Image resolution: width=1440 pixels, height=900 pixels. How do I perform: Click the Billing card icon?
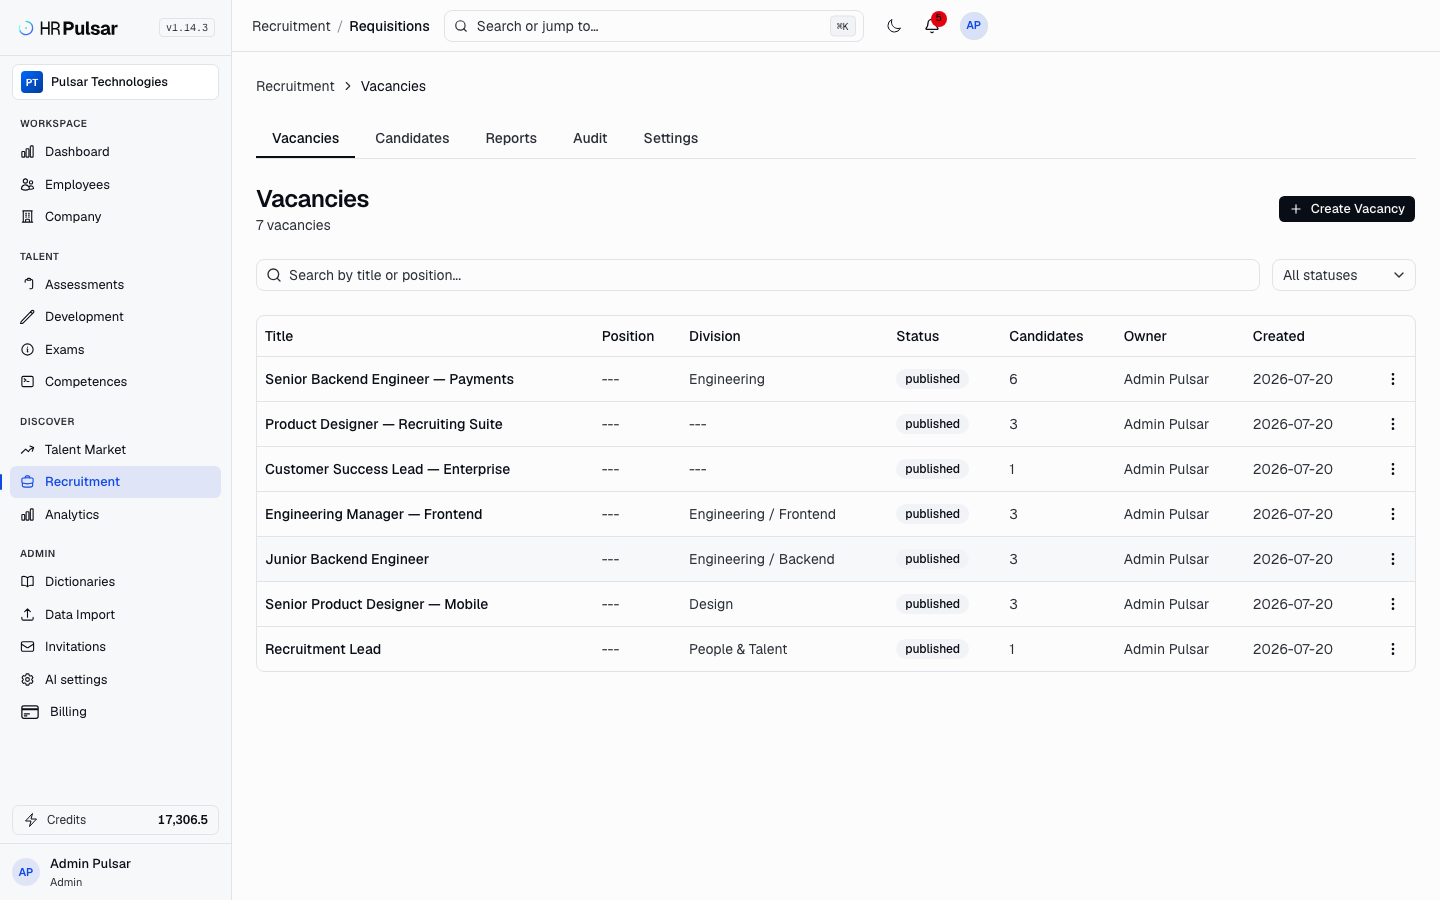[30, 712]
